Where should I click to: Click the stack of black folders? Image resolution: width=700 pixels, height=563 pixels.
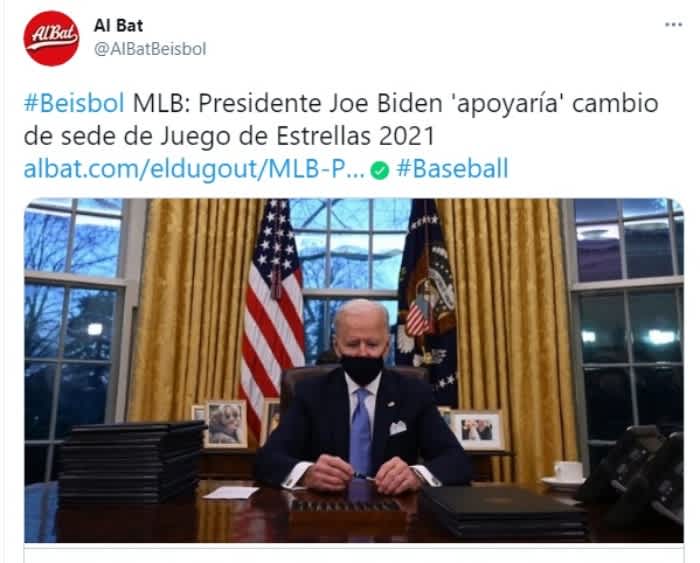click(x=131, y=462)
